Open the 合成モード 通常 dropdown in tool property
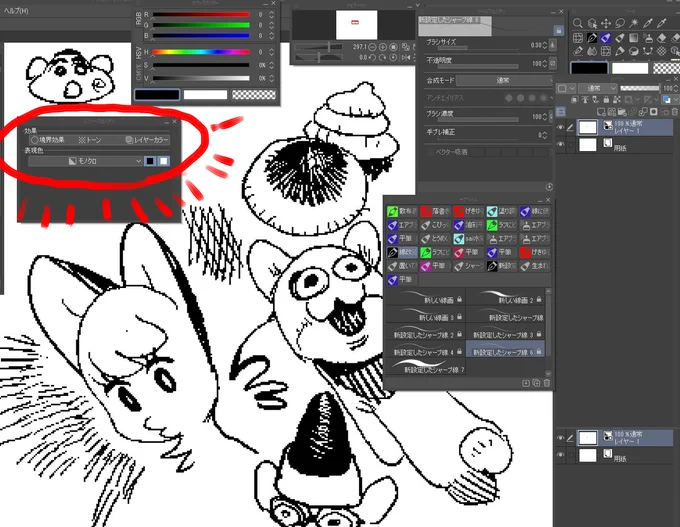This screenshot has height=527, width=680. click(x=503, y=80)
